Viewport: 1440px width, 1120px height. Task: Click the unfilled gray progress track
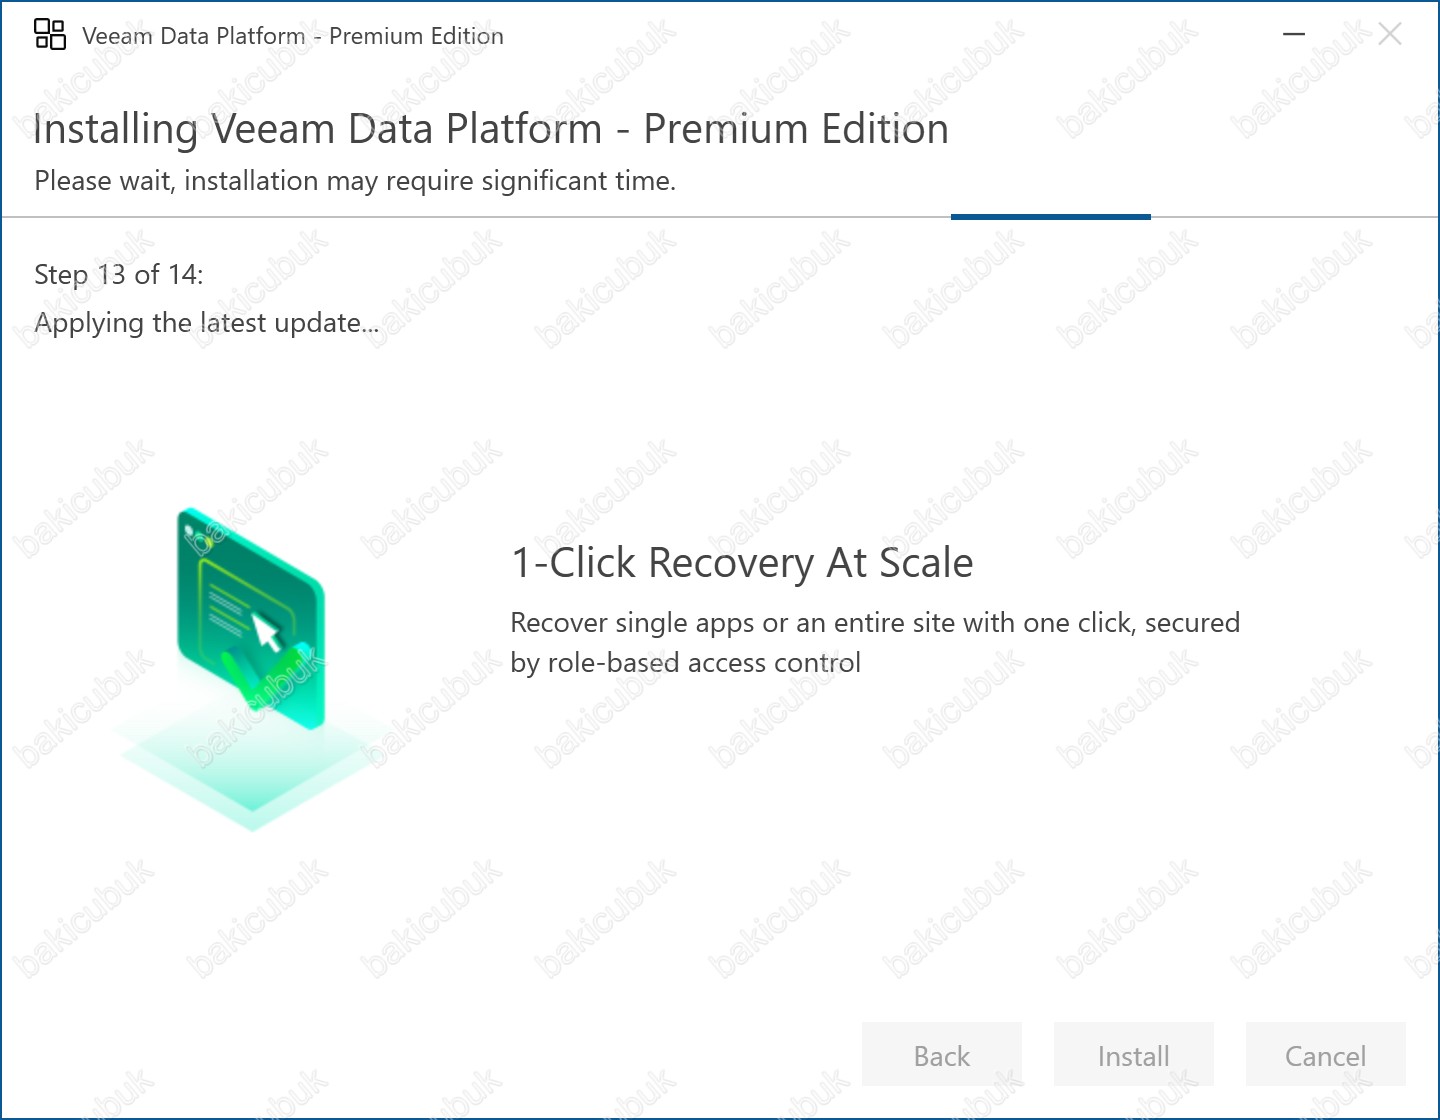(500, 216)
